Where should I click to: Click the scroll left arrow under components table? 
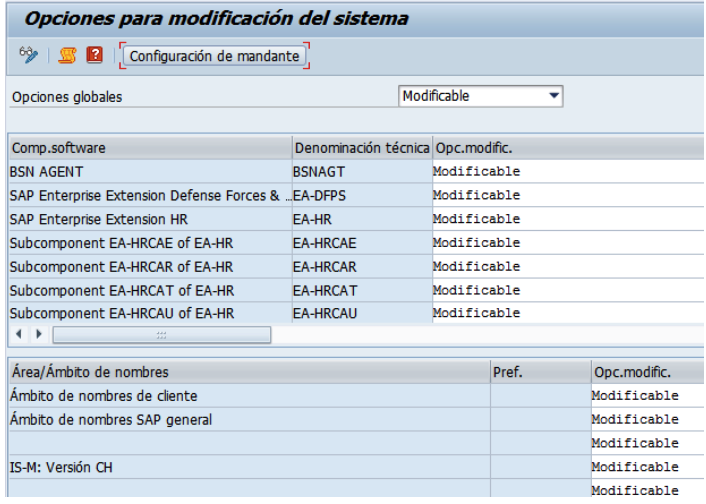tap(19, 334)
